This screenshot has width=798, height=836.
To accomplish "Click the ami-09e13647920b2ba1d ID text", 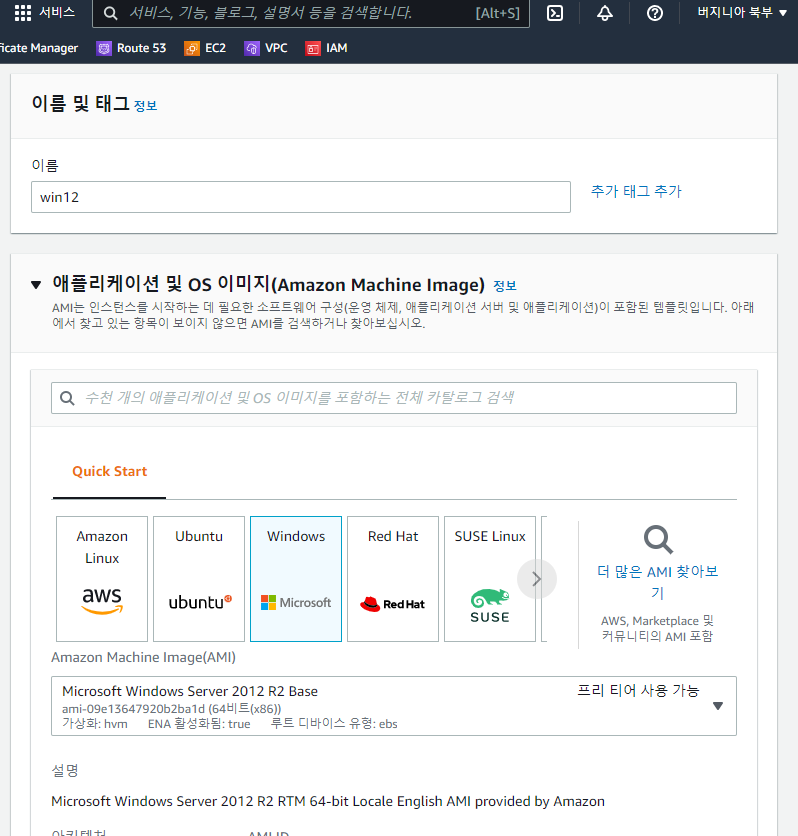I will 133,709.
